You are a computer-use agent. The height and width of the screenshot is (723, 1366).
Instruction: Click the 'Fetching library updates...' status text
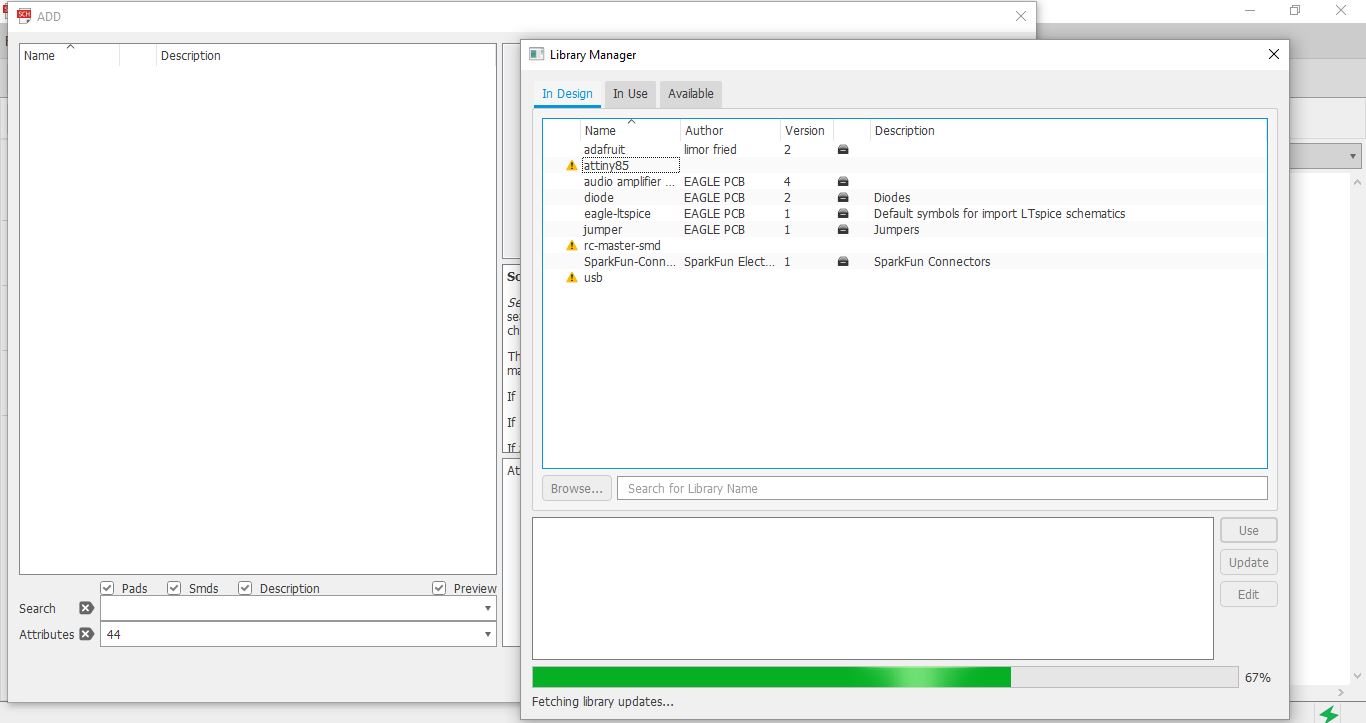(603, 702)
